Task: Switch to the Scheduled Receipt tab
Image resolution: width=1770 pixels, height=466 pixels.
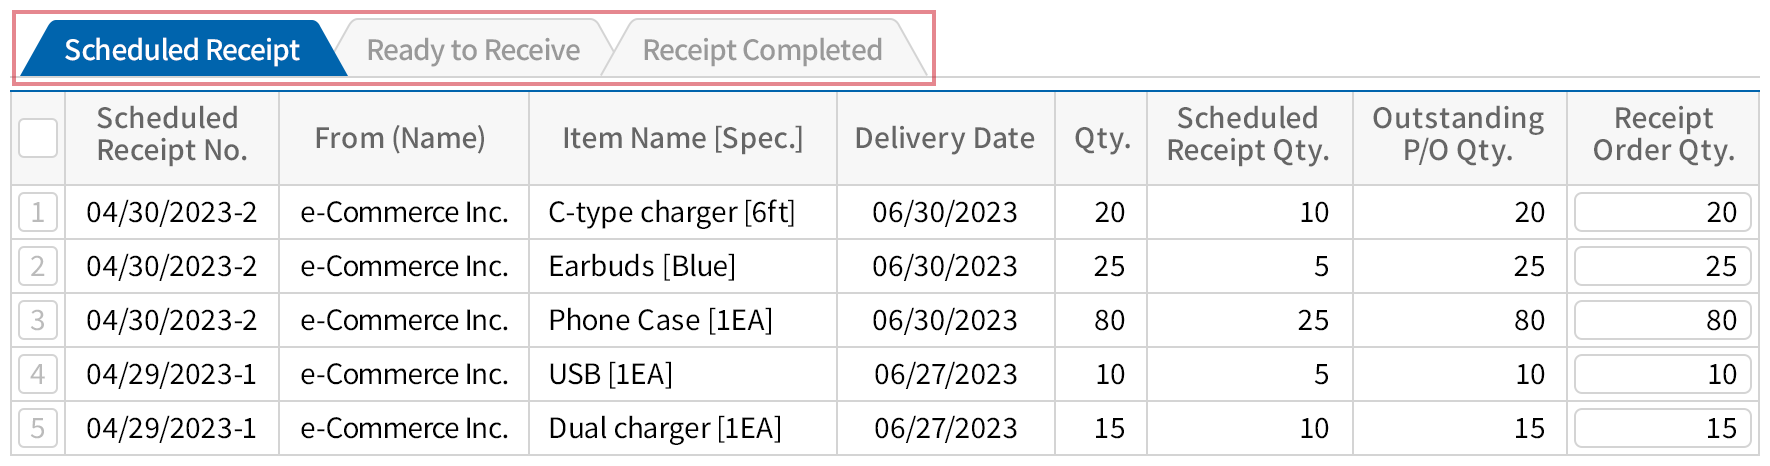Action: point(181,50)
